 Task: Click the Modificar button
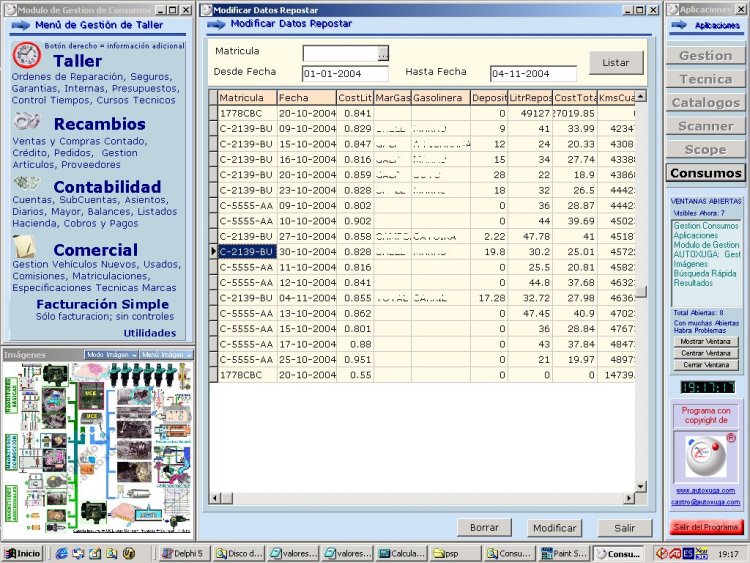coord(554,528)
